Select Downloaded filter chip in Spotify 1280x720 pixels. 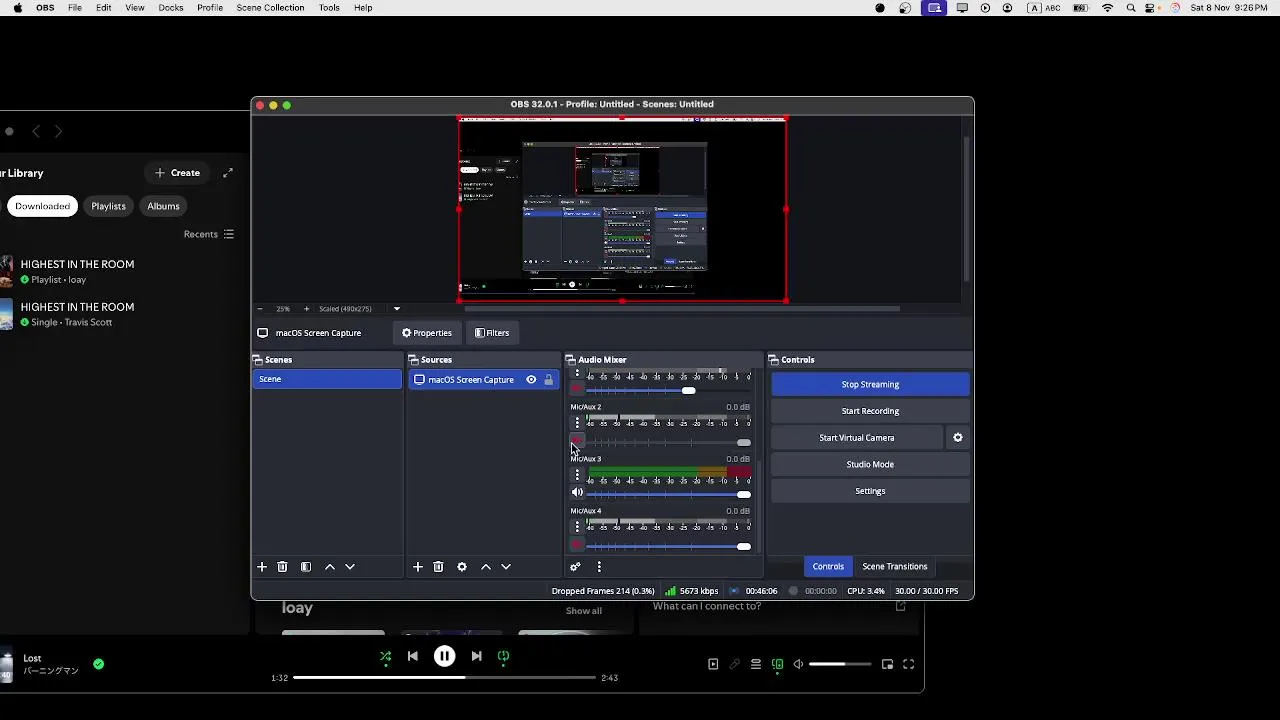(x=43, y=206)
